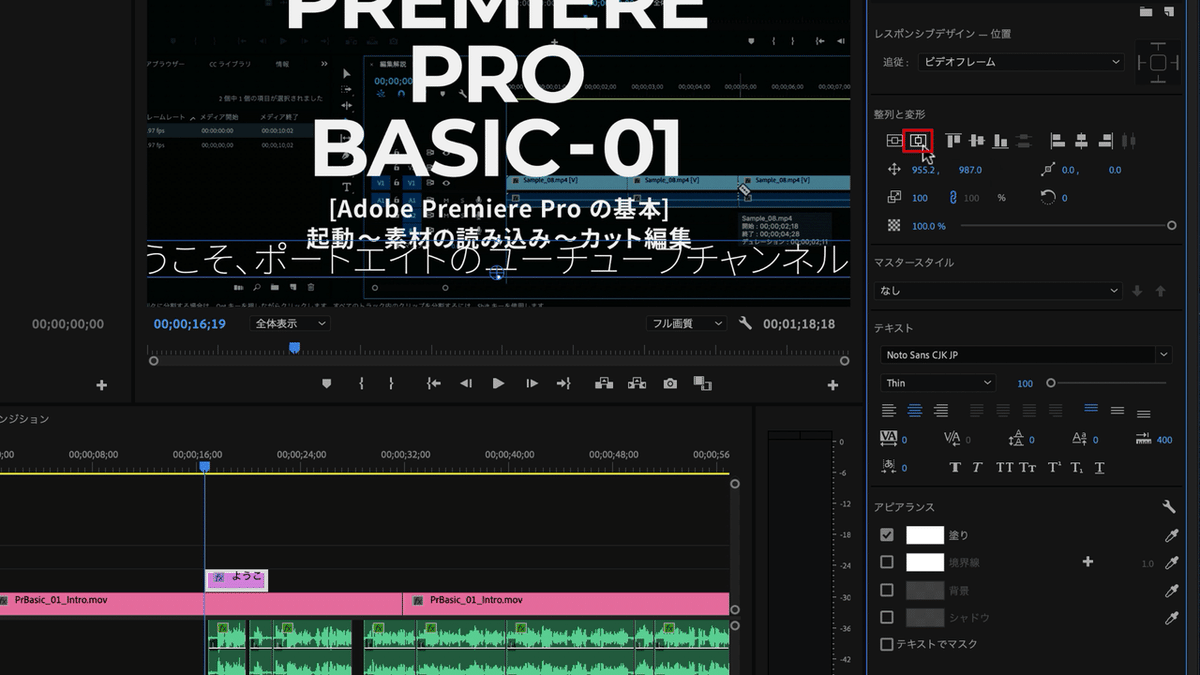Viewport: 1200px width, 675px height.
Task: Enable the 背景 background checkbox
Action: (886, 590)
